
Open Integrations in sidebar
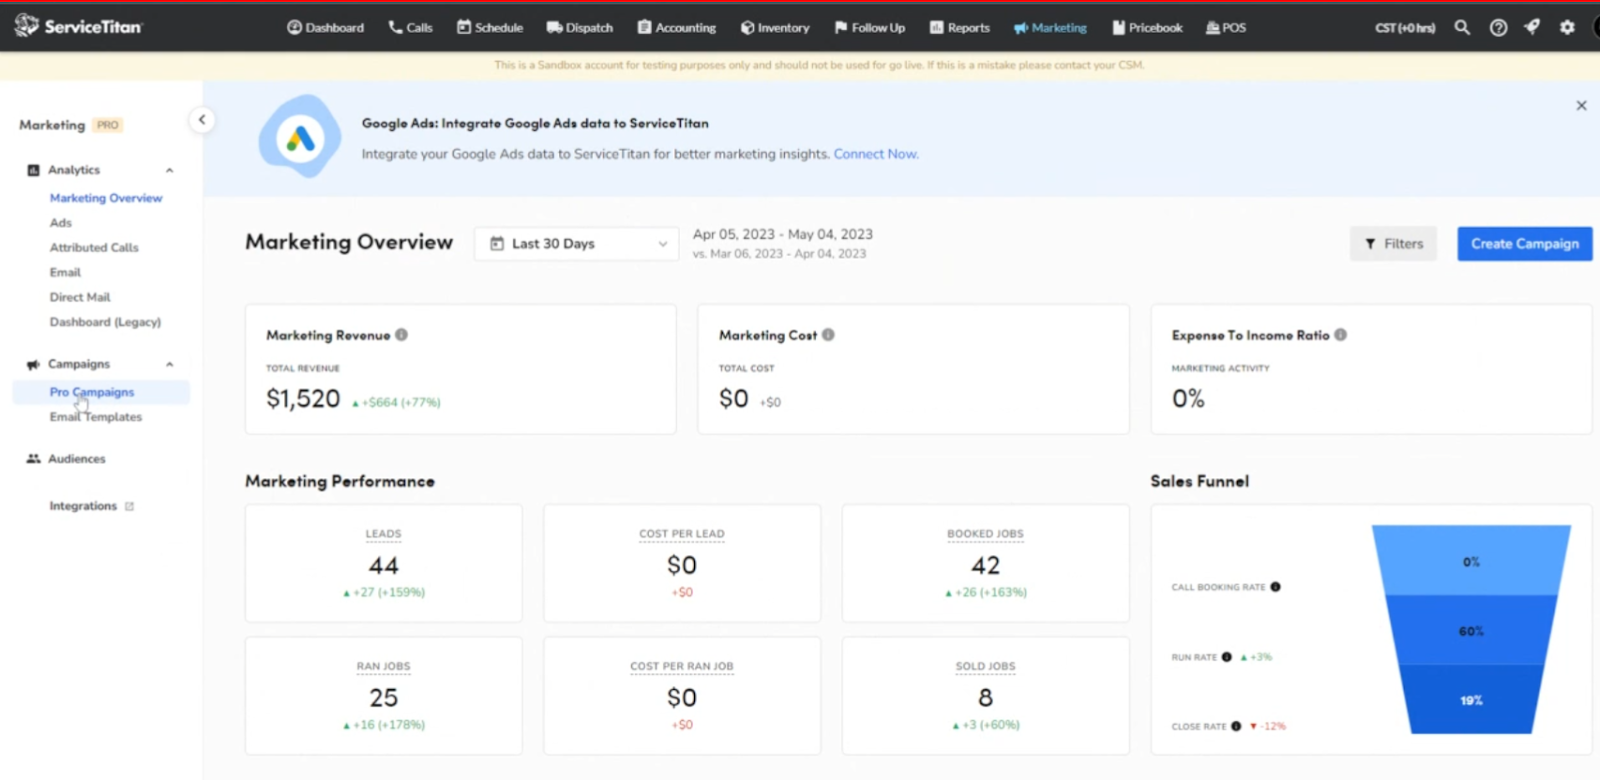(x=83, y=506)
